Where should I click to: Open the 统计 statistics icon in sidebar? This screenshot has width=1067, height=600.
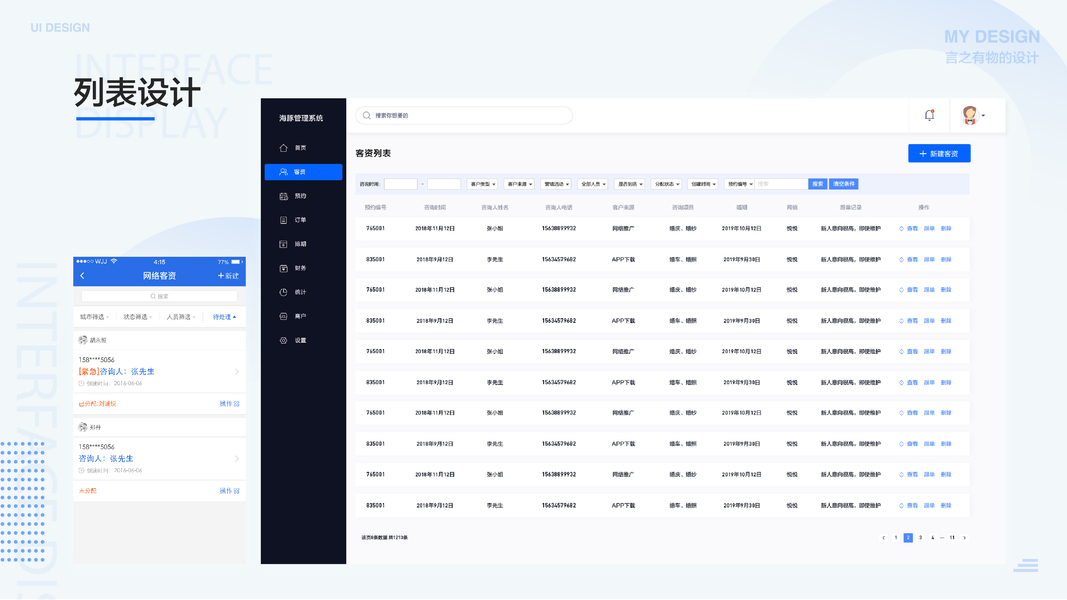(283, 292)
